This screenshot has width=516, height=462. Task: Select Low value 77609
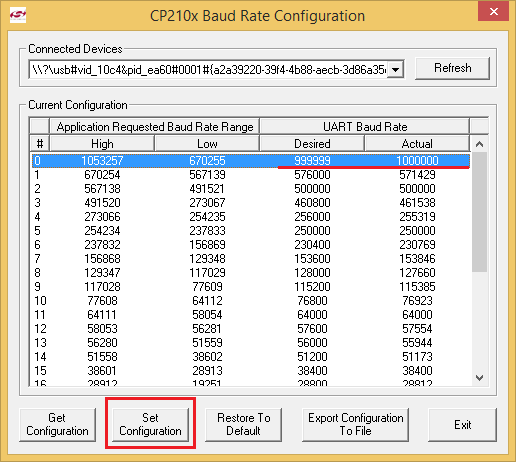[x=207, y=287]
